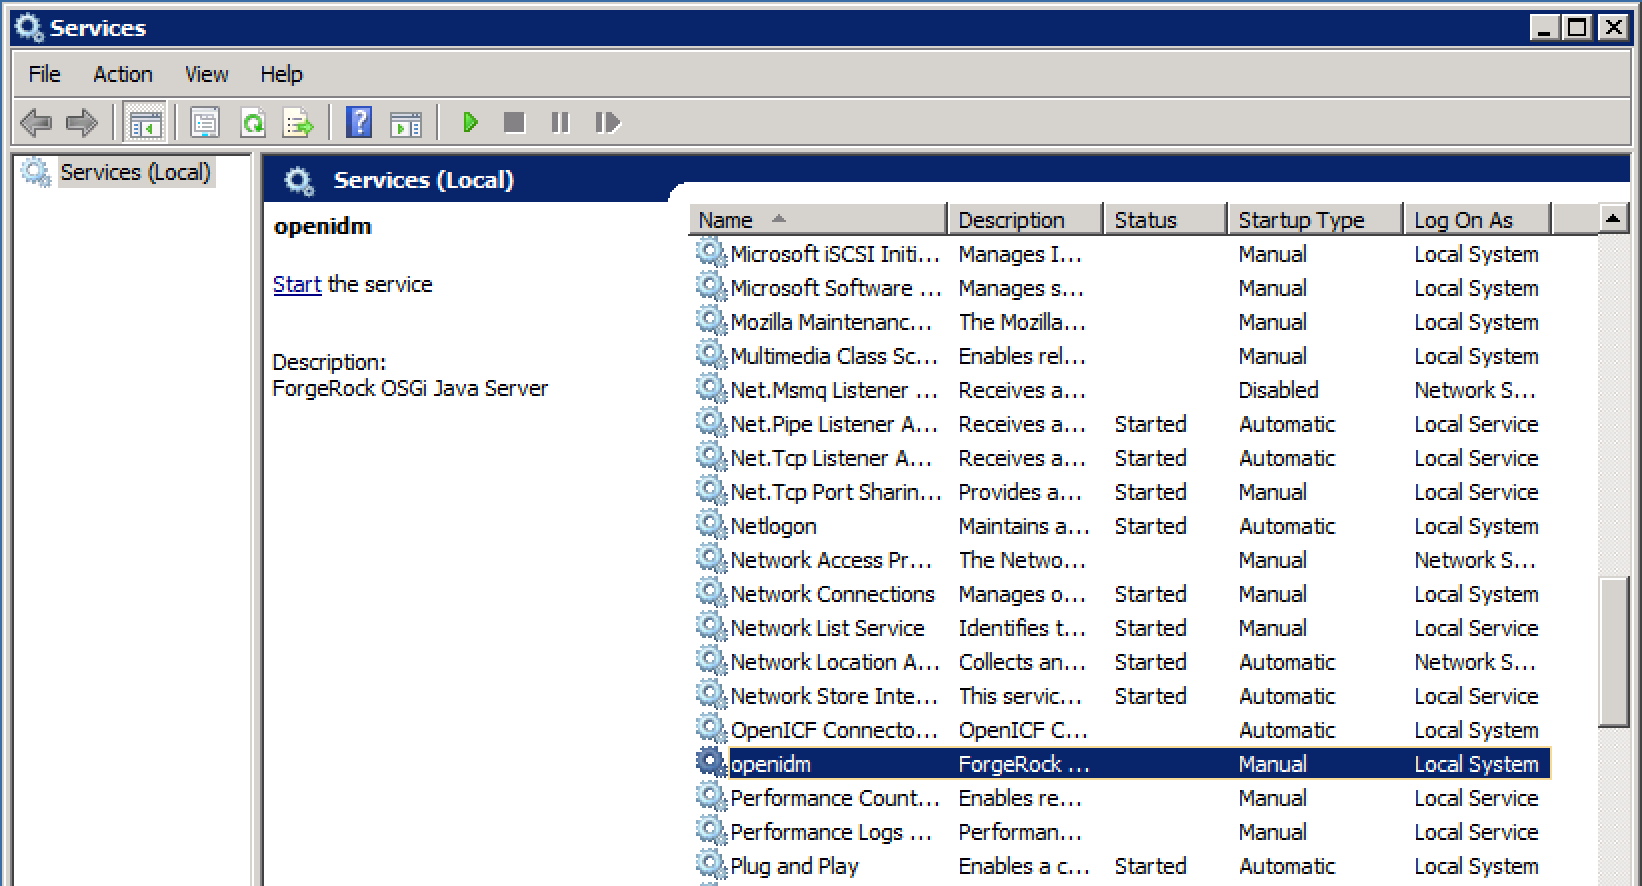Screen dimensions: 1642x886
Task: Select the OpenICF Connecto... service icon
Action: click(x=711, y=729)
